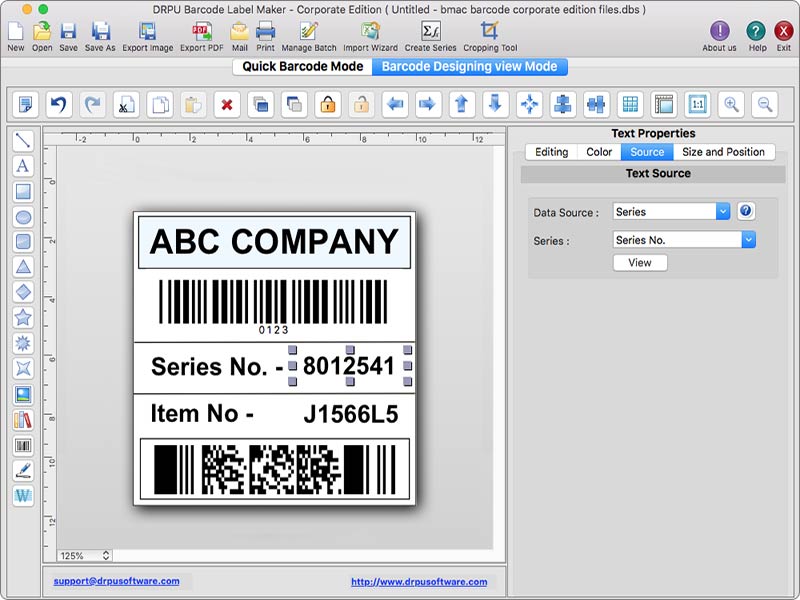Cut the selected object
The image size is (800, 600).
[126, 105]
